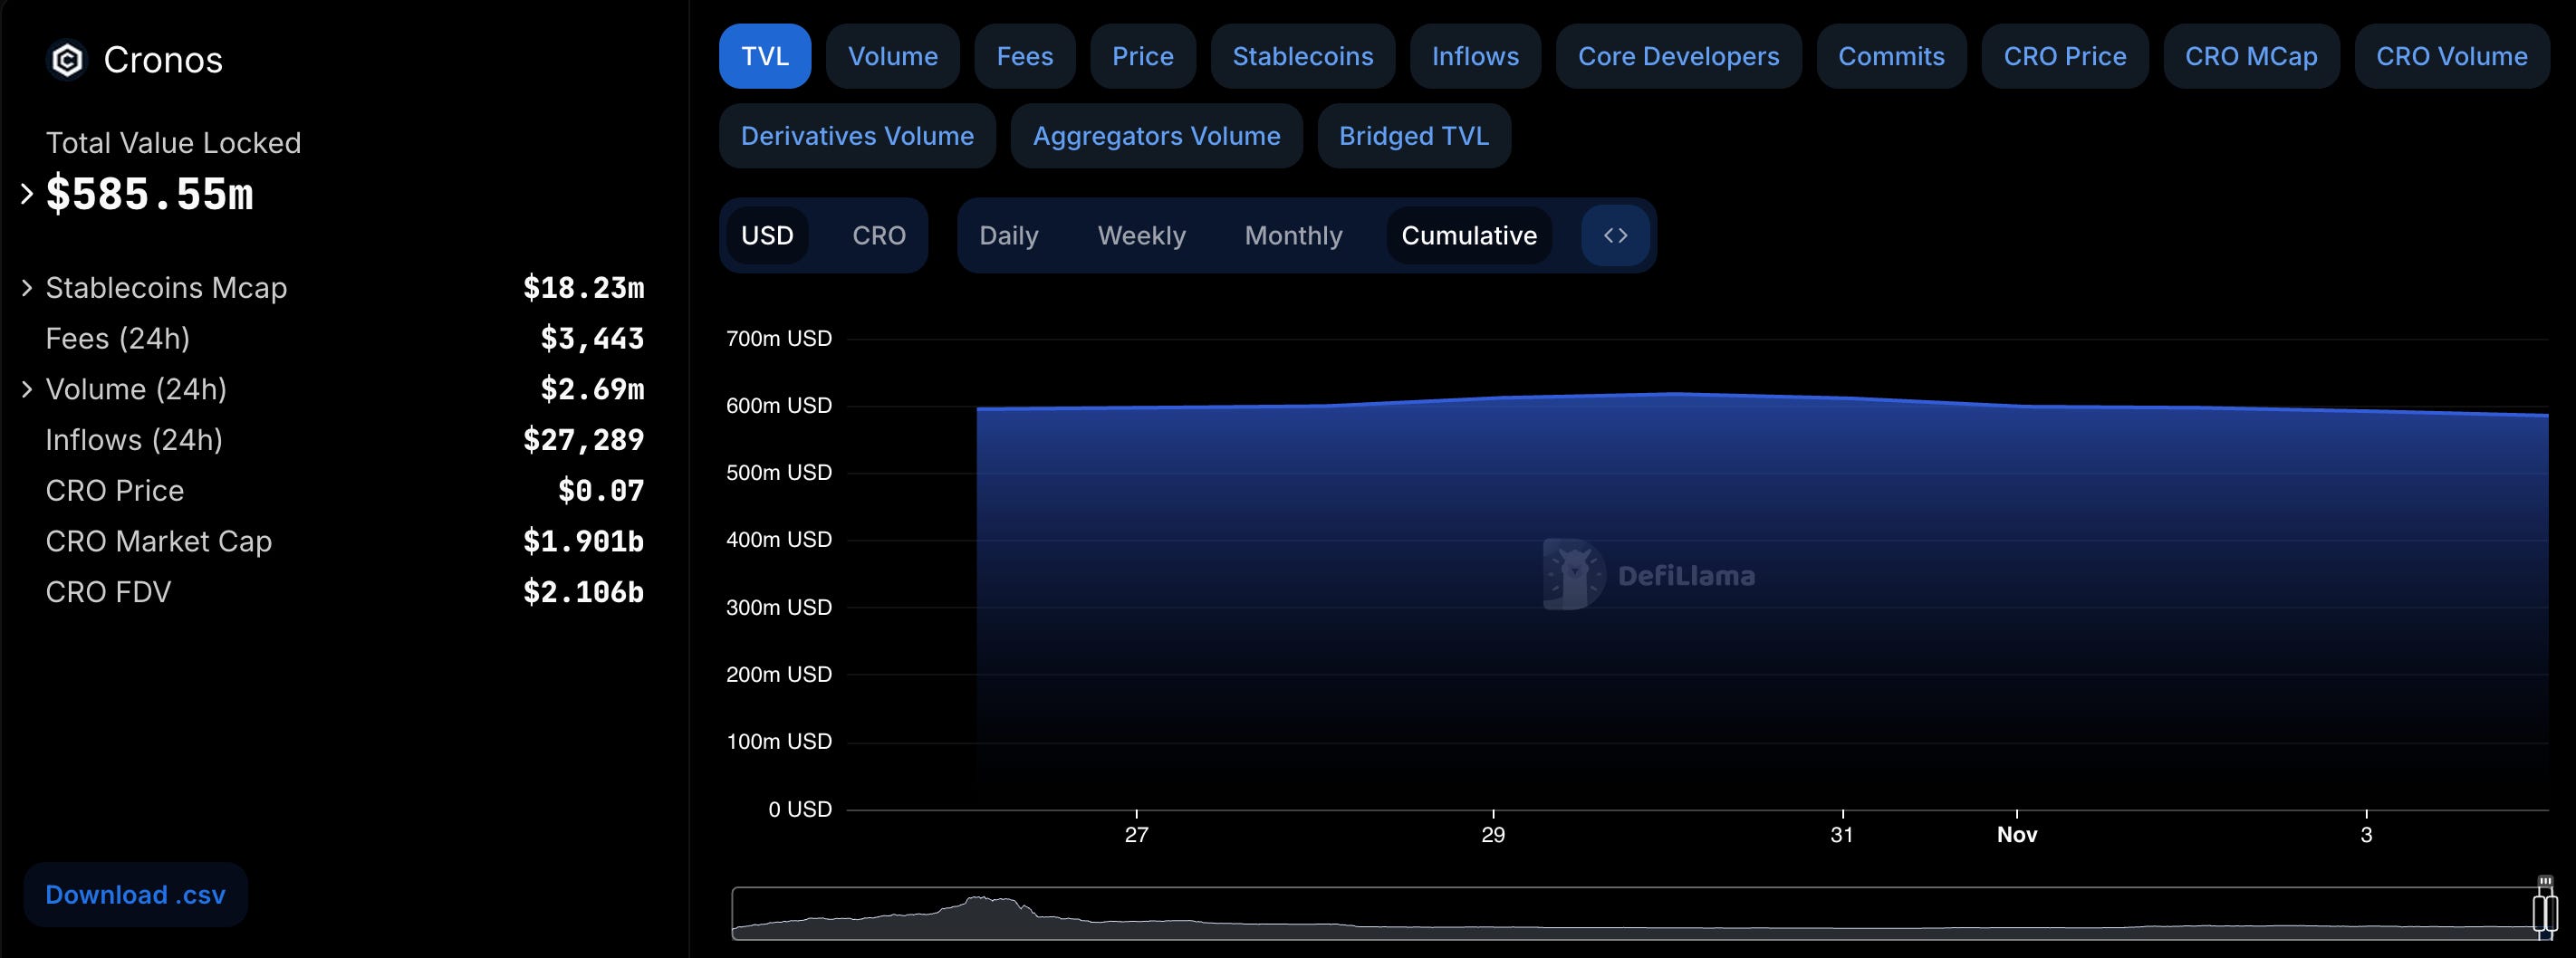Click the CRO Market Cap value $1.901b

[584, 542]
